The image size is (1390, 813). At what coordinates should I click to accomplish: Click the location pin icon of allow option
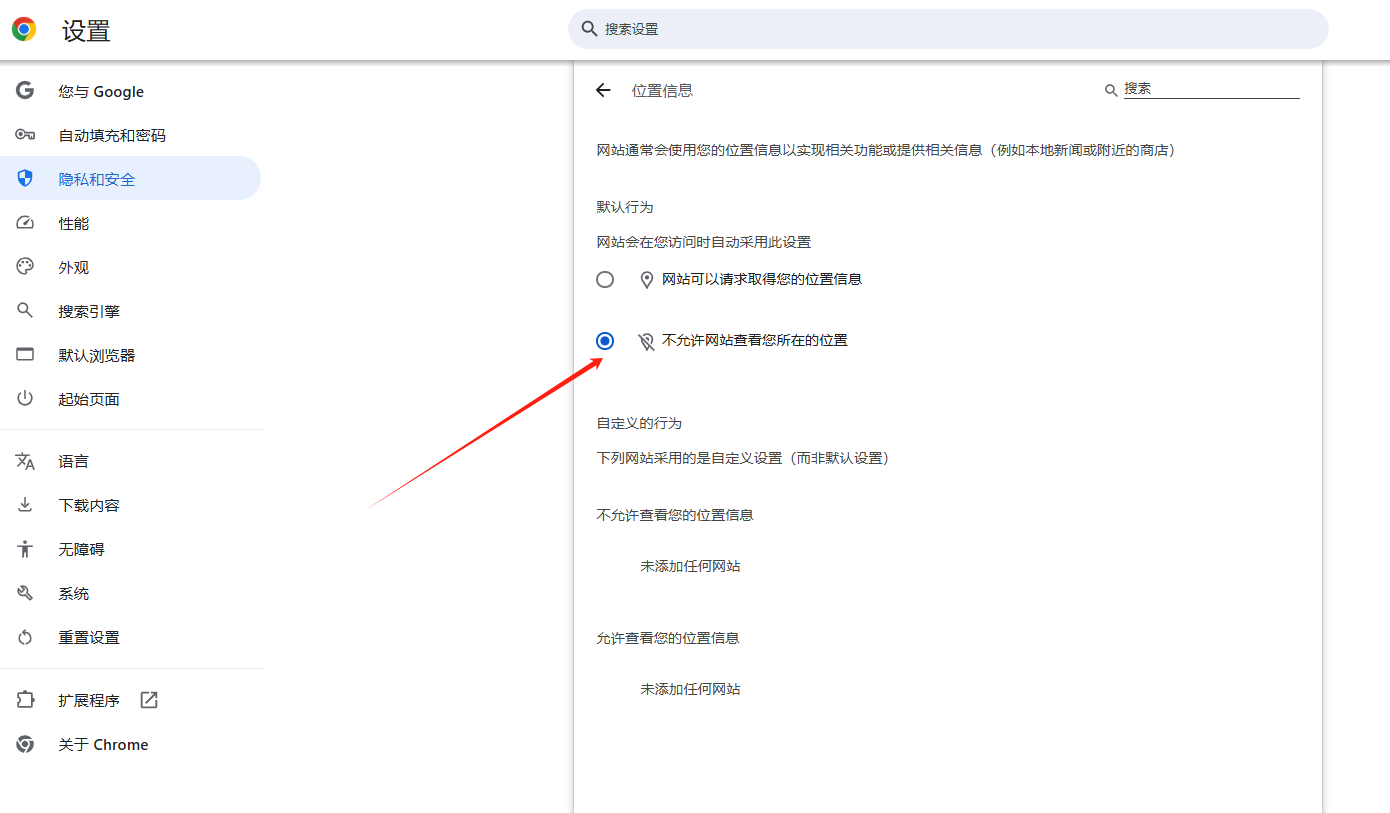click(647, 280)
